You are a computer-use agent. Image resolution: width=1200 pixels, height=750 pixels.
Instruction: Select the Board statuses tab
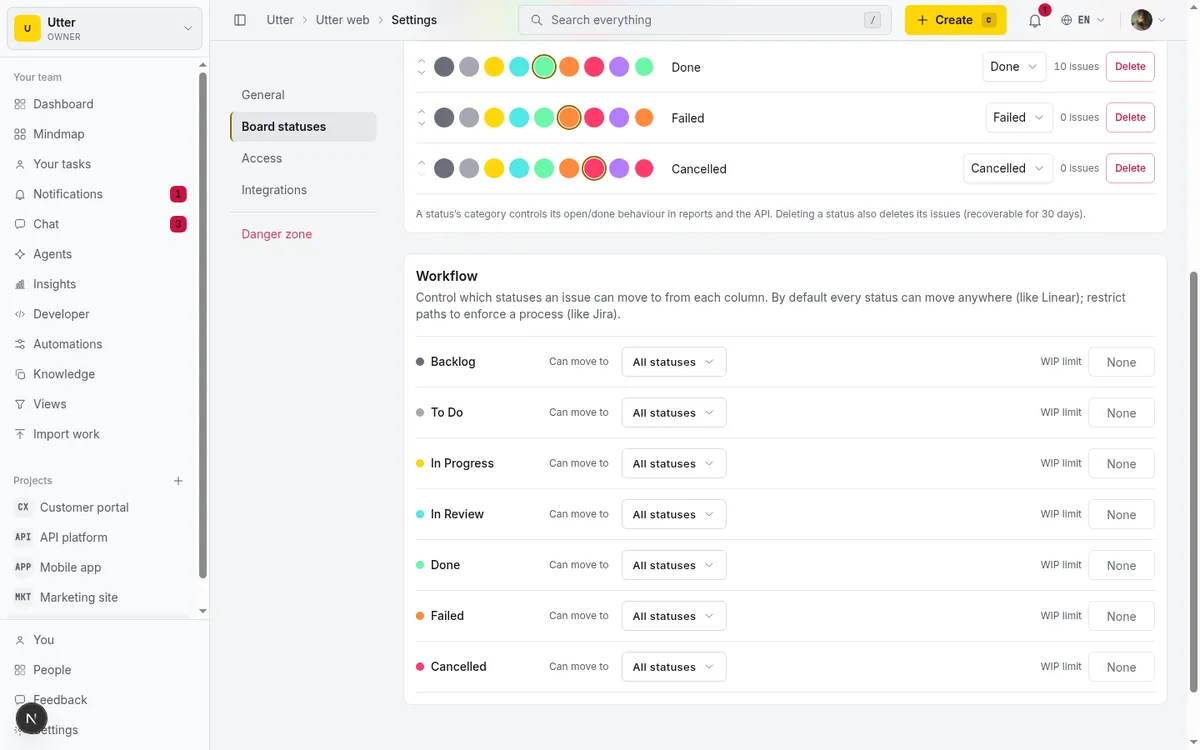point(303,127)
